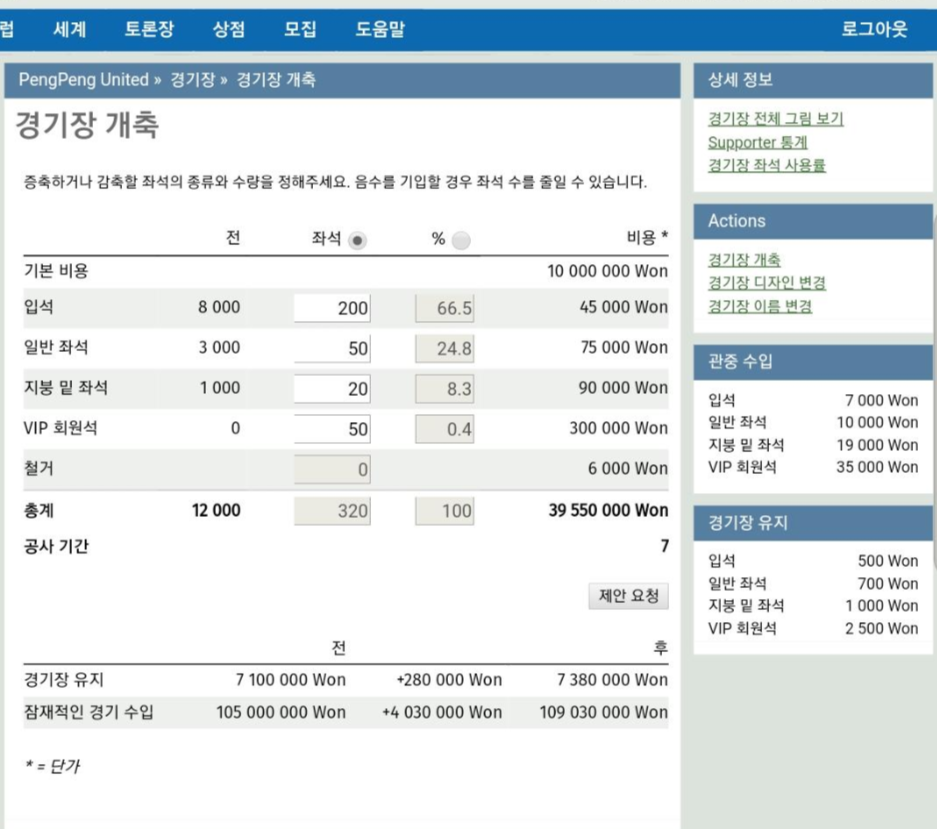The width and height of the screenshot is (937, 829).
Task: Click the 입석 current seats 8 000
Action: click(x=219, y=307)
